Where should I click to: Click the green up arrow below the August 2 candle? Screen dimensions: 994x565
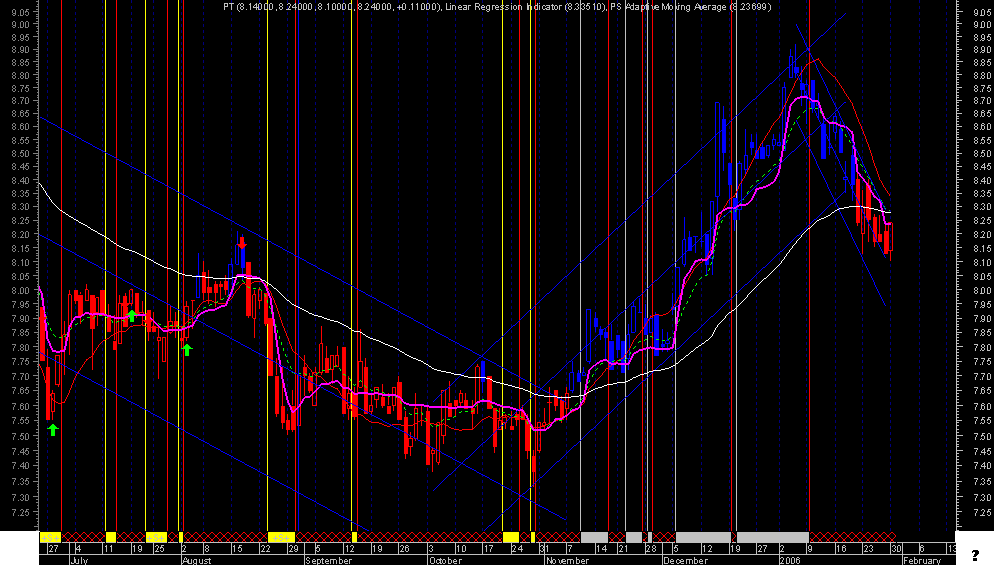[x=186, y=349]
